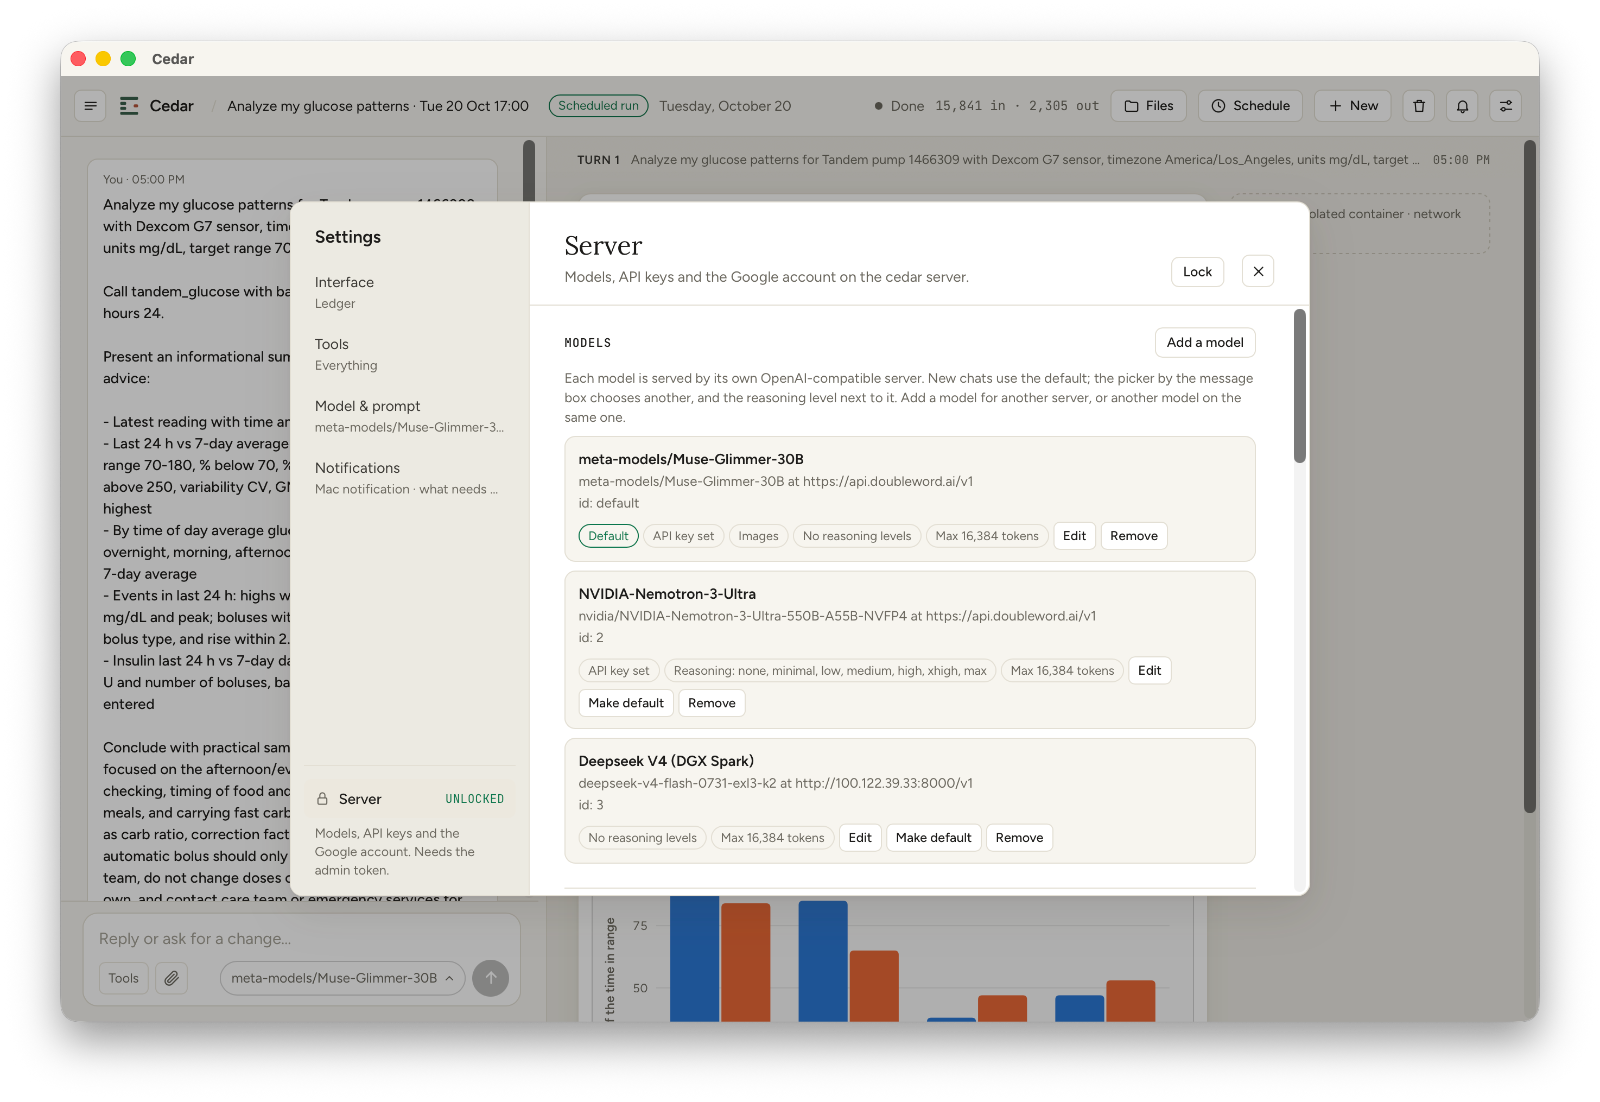Focus the Reply or ask message field
The width and height of the screenshot is (1600, 1102).
tap(301, 939)
